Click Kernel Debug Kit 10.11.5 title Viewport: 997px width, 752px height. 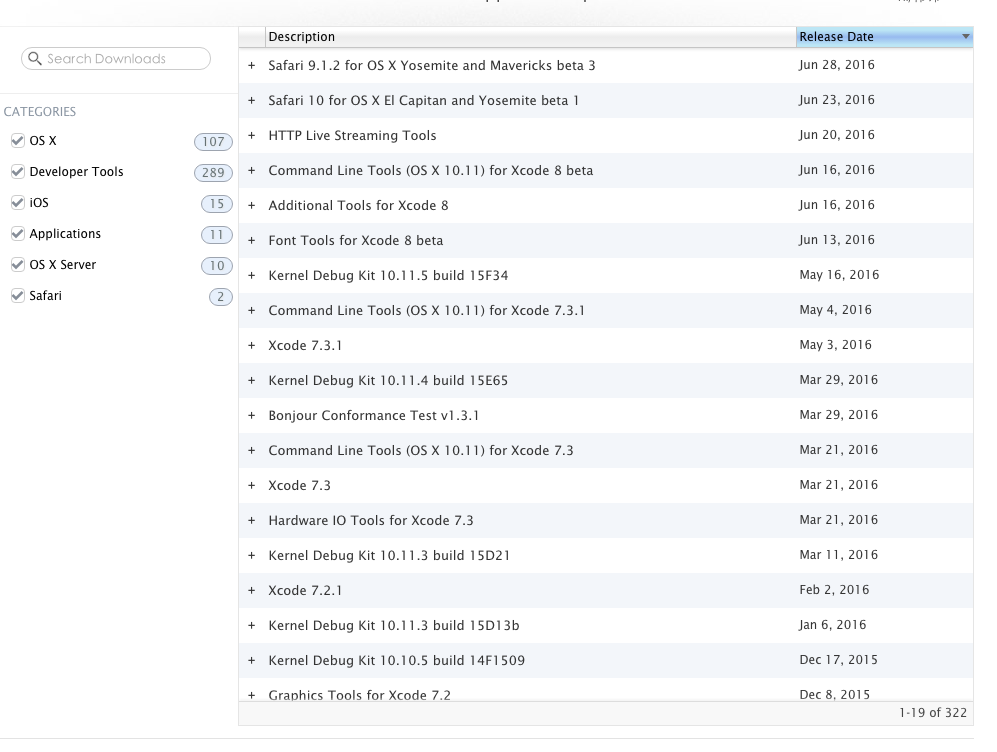[388, 275]
